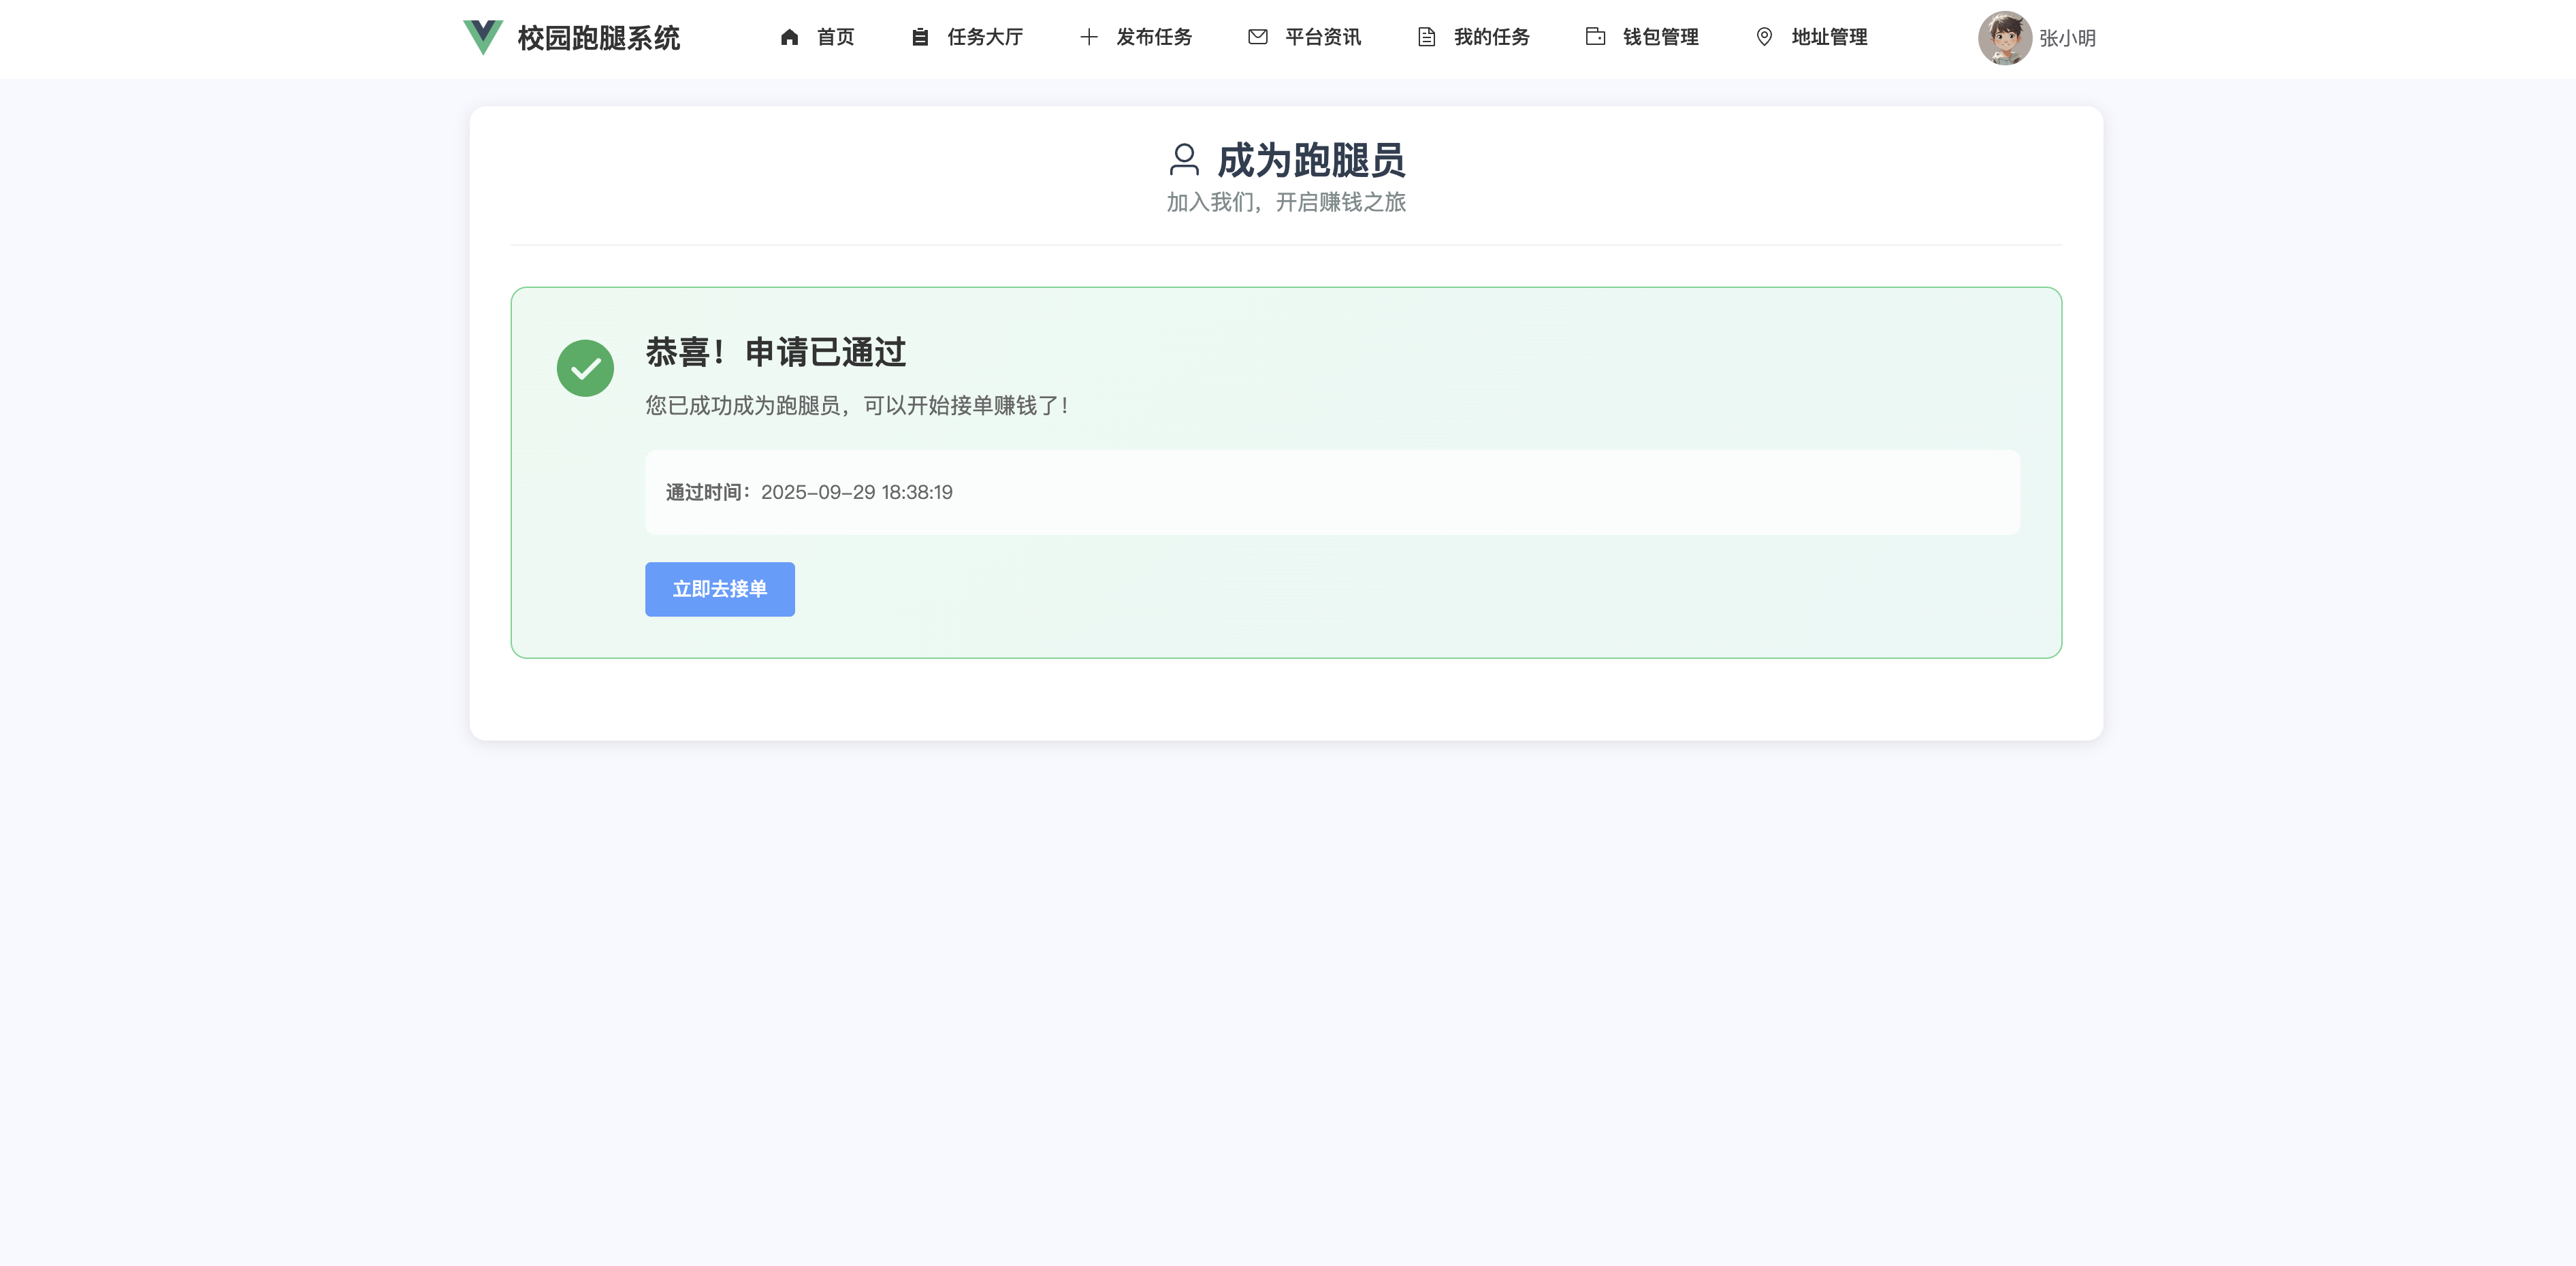Click the document icon beside 我的任务
This screenshot has width=2576, height=1266.
coord(1426,37)
